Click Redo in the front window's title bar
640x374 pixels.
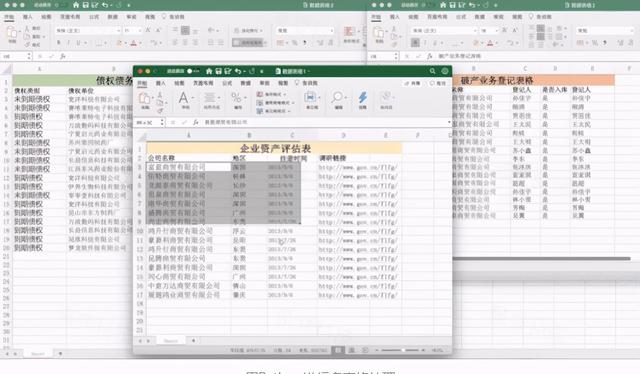[251, 71]
